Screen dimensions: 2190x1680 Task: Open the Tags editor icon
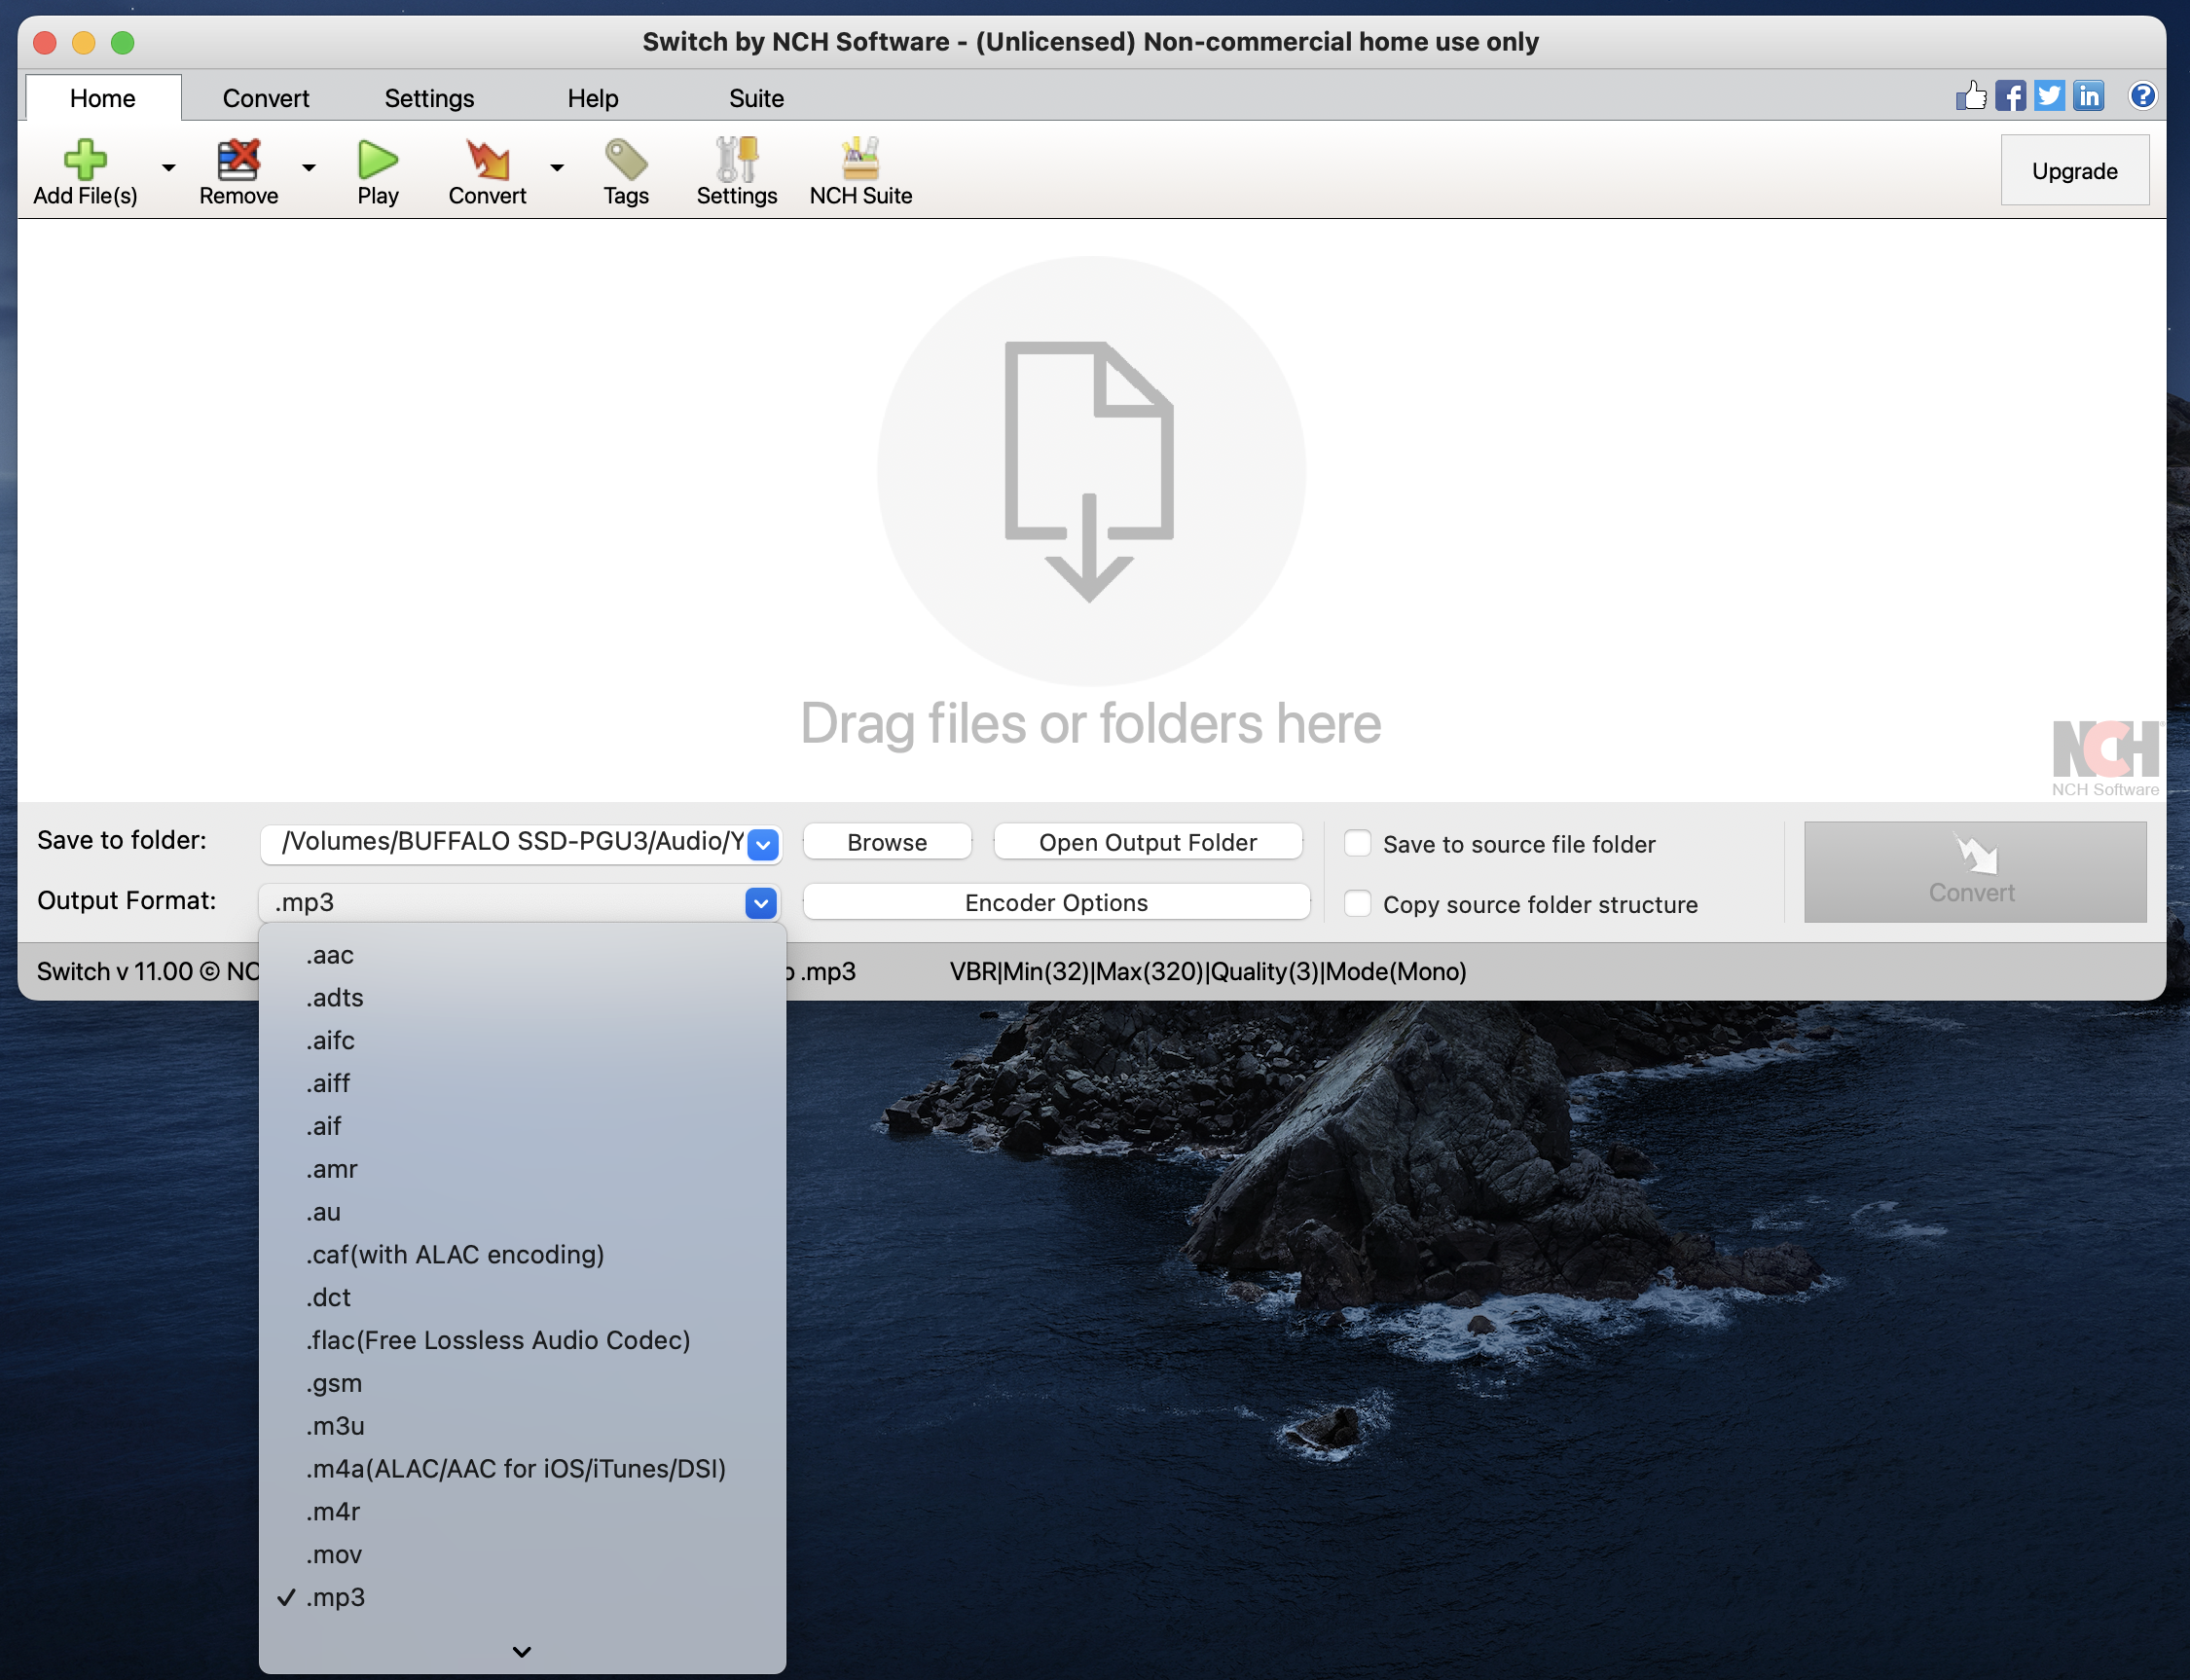click(626, 160)
